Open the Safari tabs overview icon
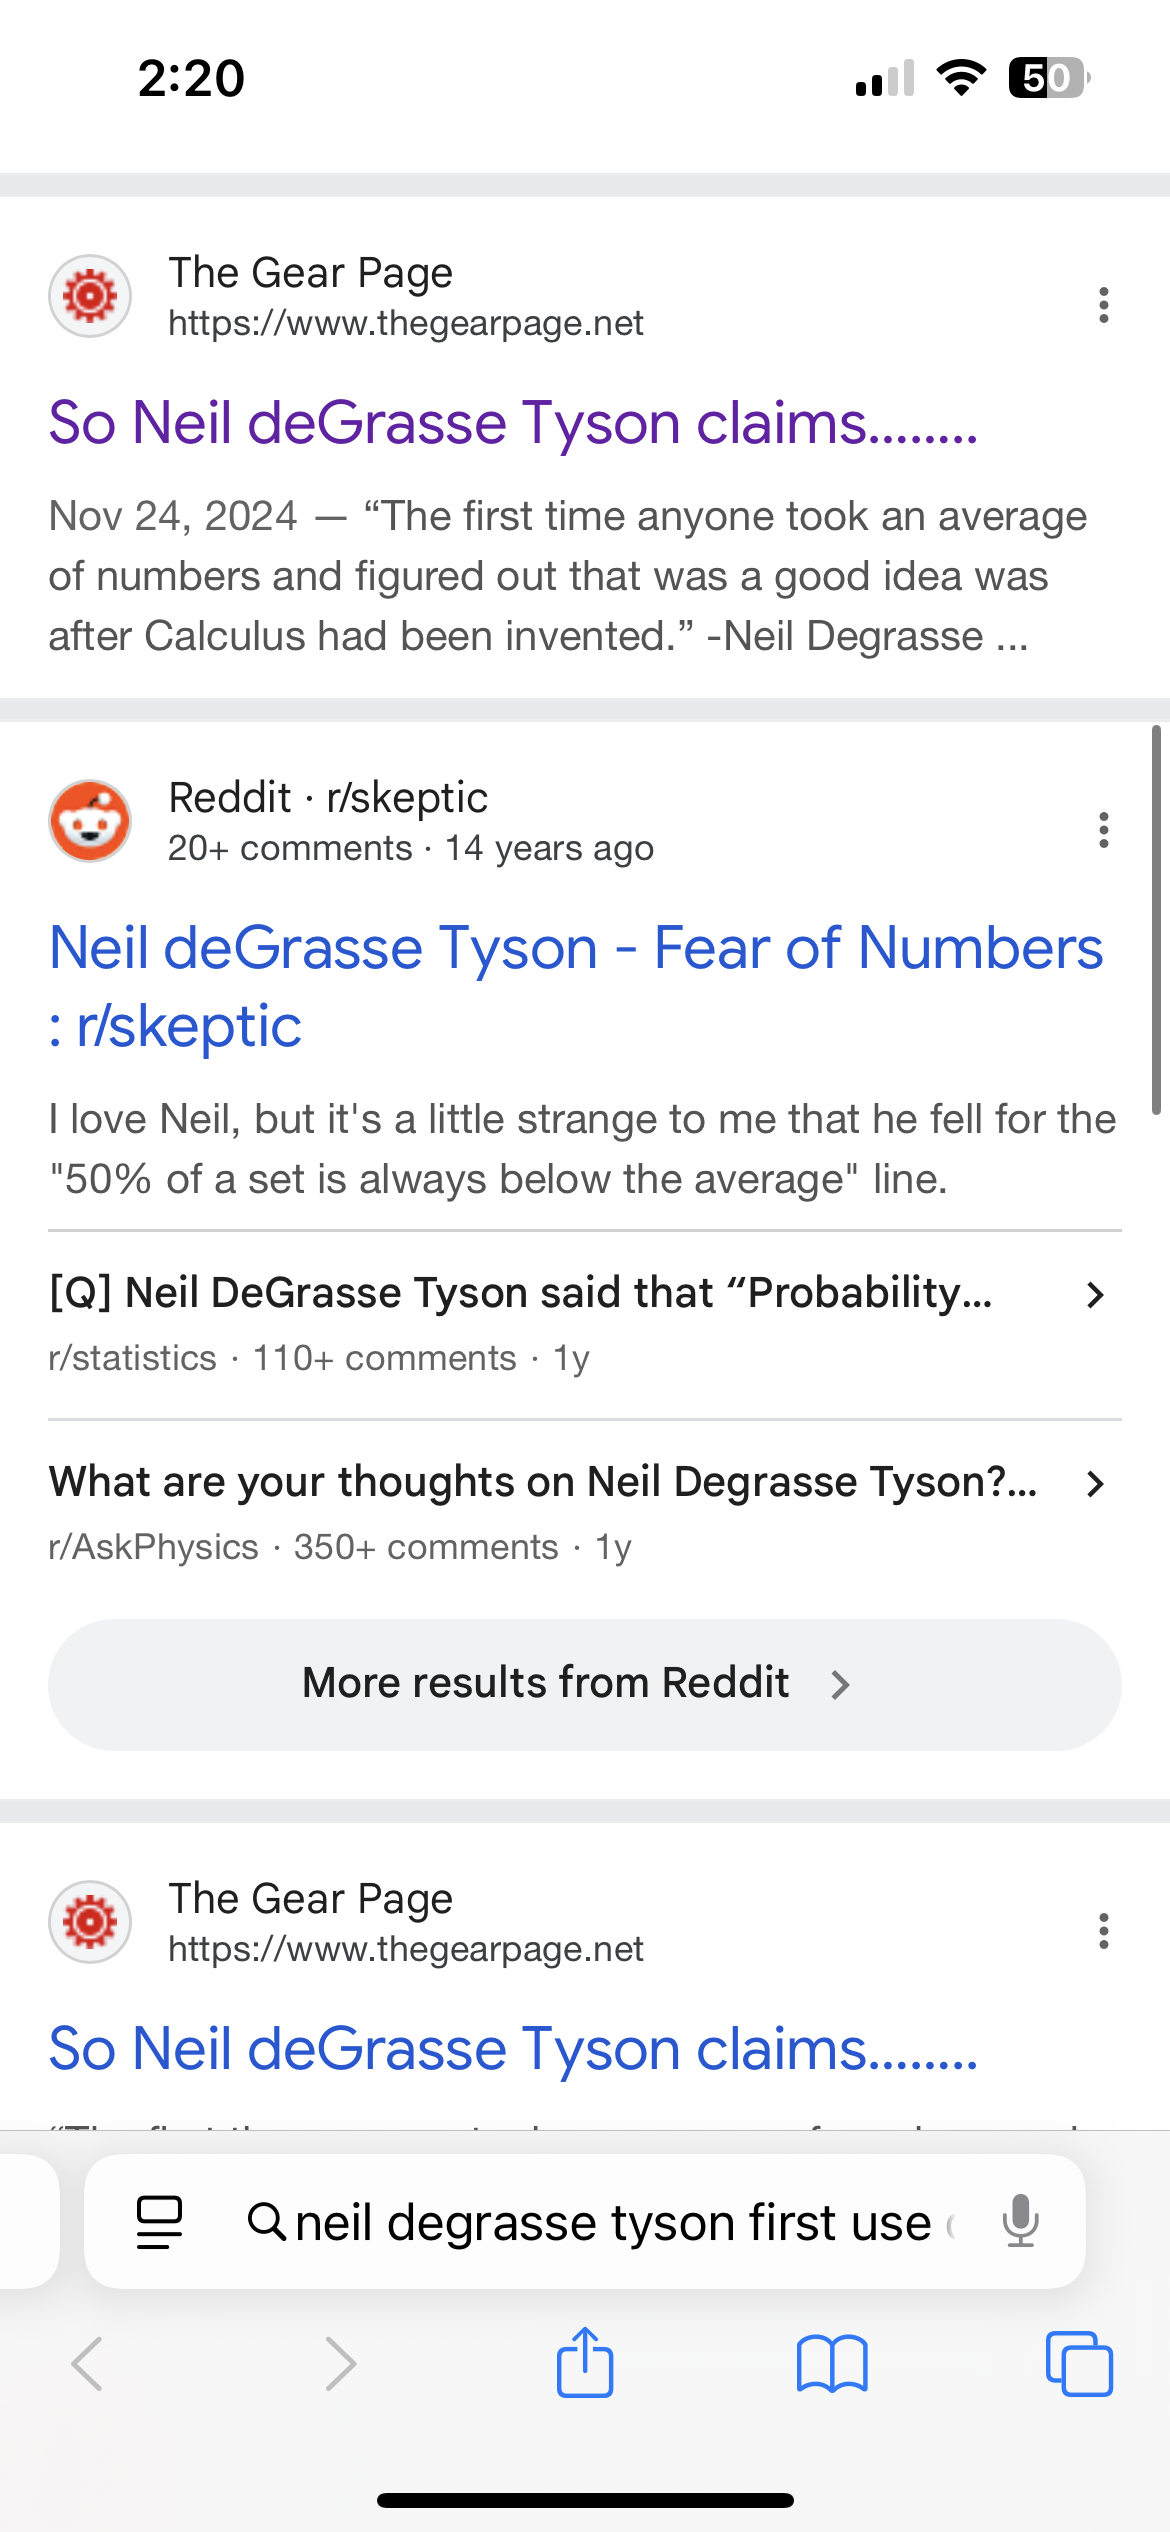The image size is (1170, 2532). coord(1078,2364)
